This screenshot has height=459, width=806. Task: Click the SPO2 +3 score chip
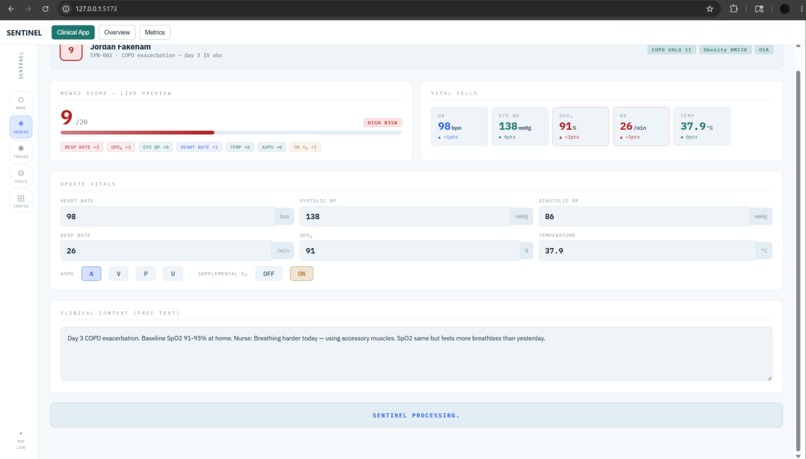point(121,147)
